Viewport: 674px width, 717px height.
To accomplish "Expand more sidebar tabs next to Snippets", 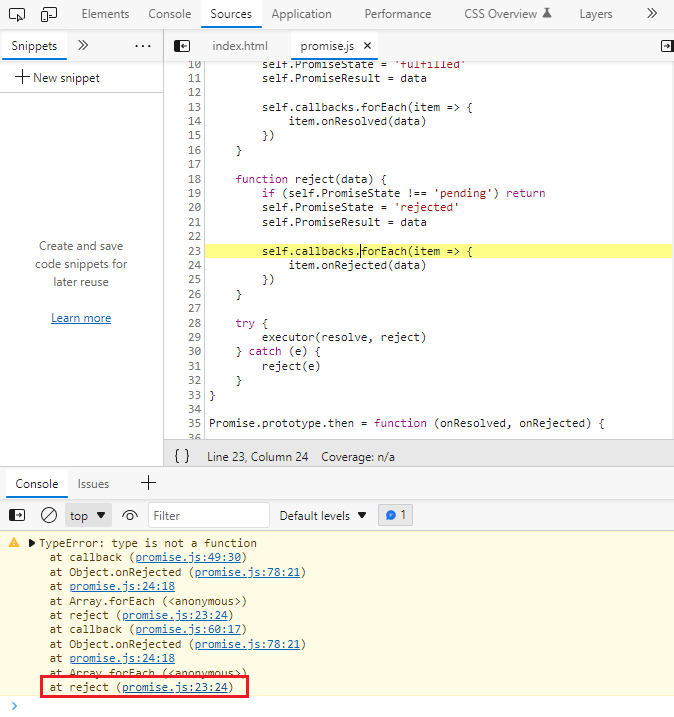I will tap(83, 45).
